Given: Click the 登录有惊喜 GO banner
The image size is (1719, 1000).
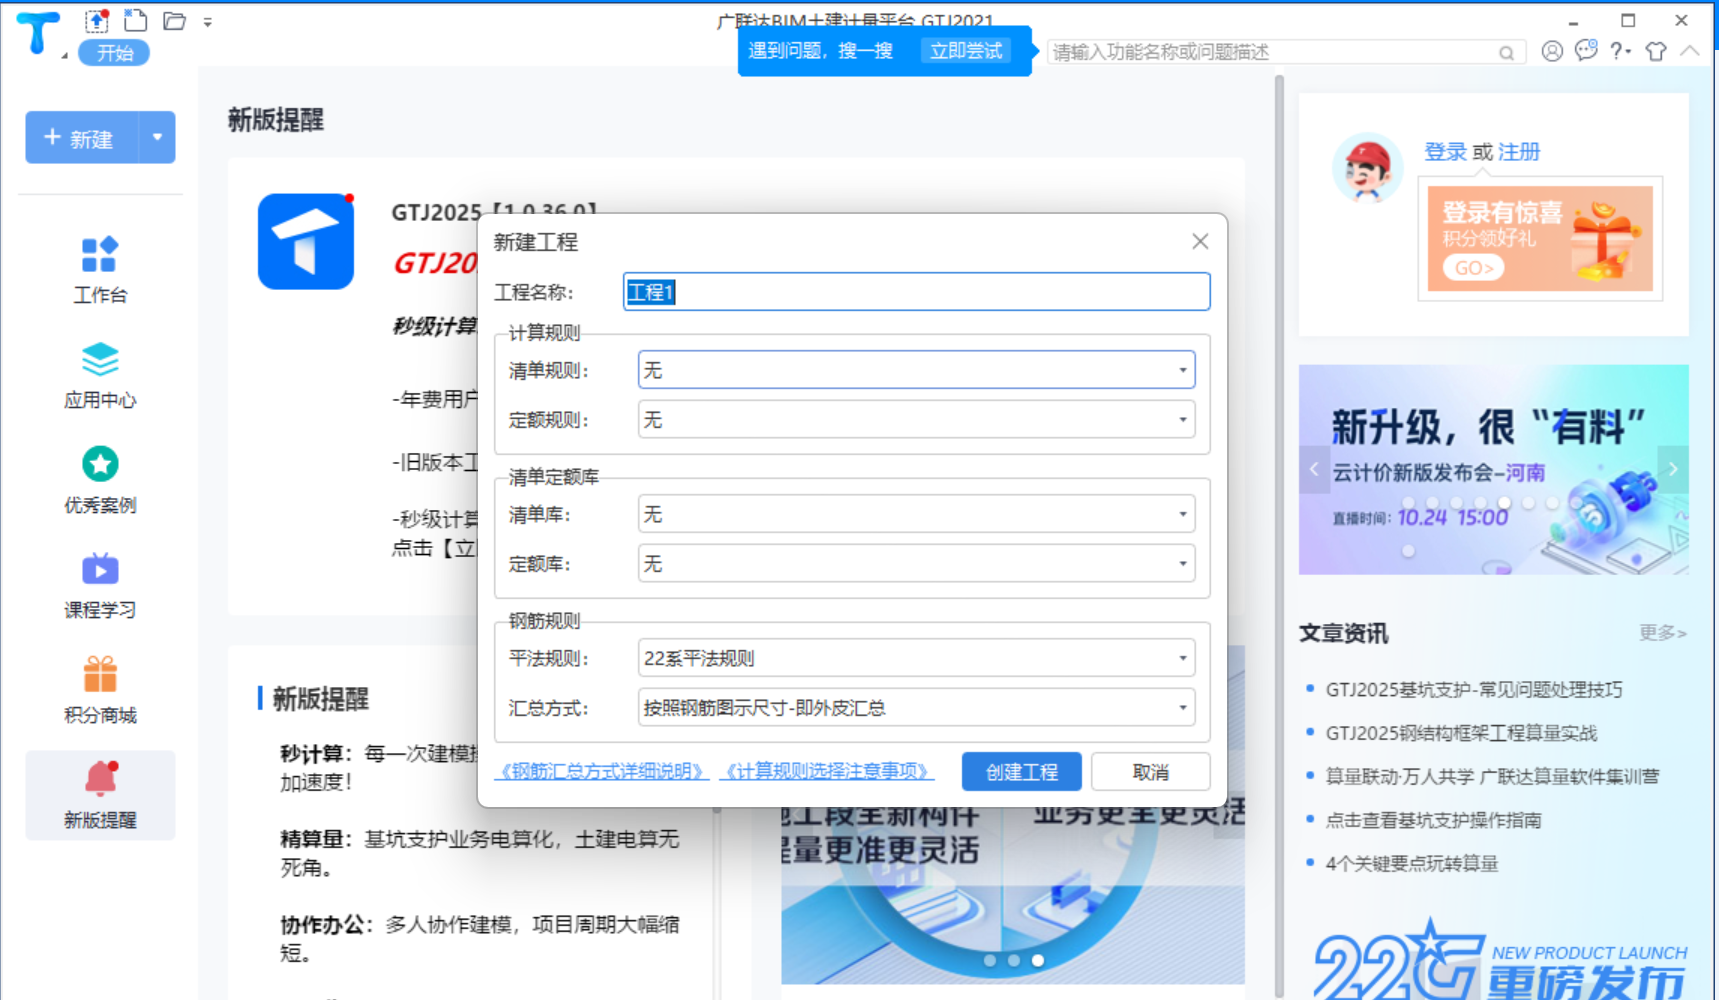Looking at the screenshot, I should coord(1540,238).
